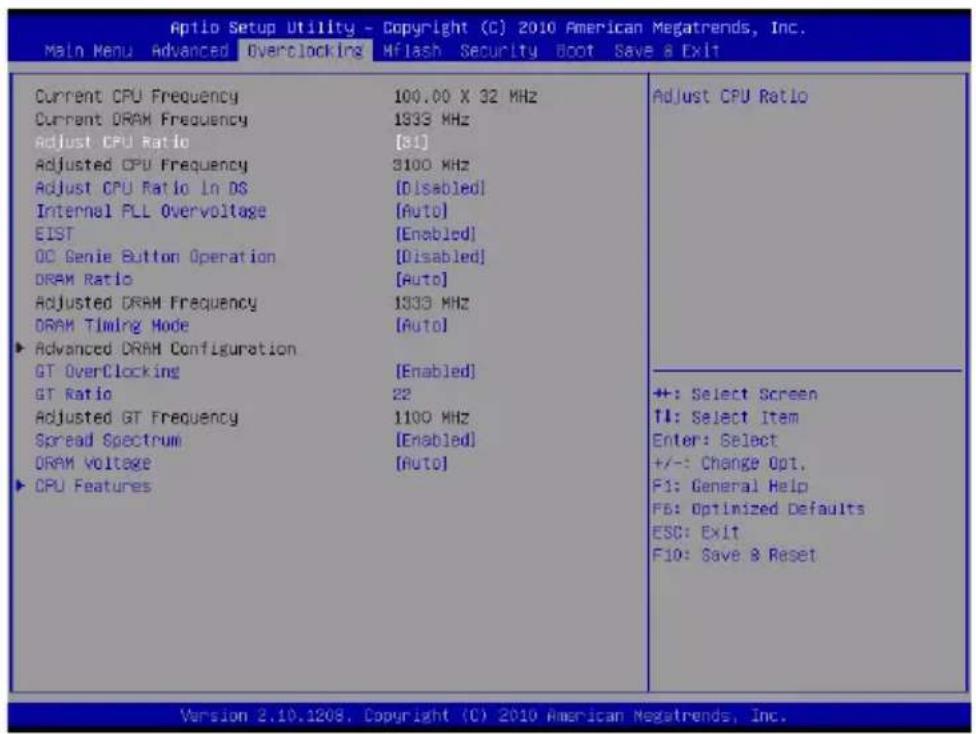
Task: Open the Save & Exit tab
Action: (x=667, y=51)
